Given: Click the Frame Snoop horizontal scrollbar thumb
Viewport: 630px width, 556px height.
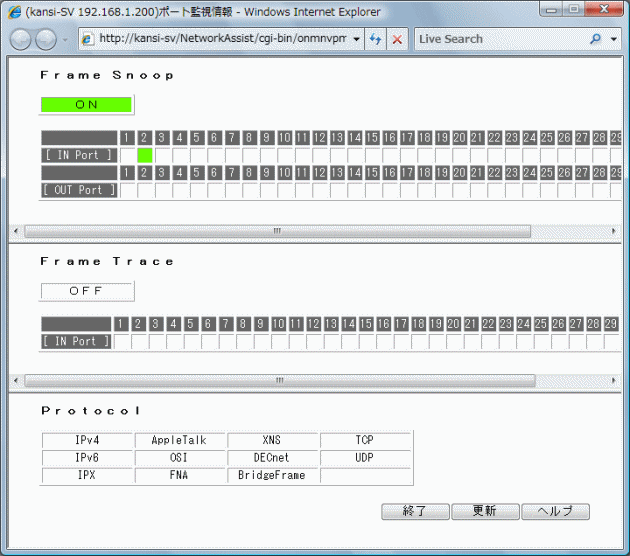Looking at the screenshot, I should coord(277,231).
